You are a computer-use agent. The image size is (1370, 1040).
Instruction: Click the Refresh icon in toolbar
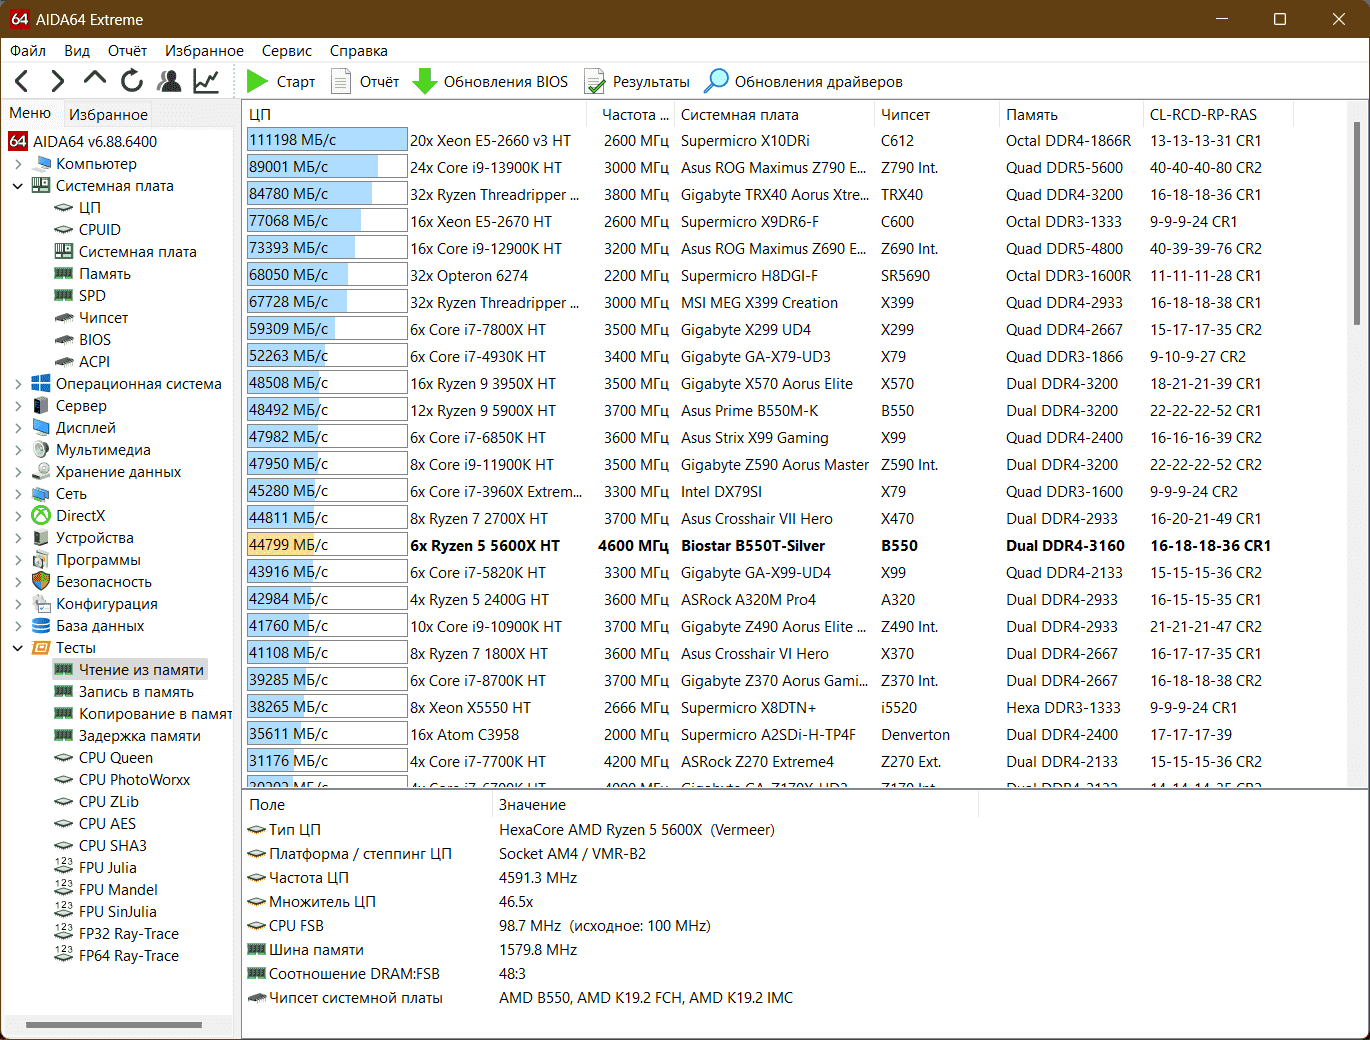132,81
